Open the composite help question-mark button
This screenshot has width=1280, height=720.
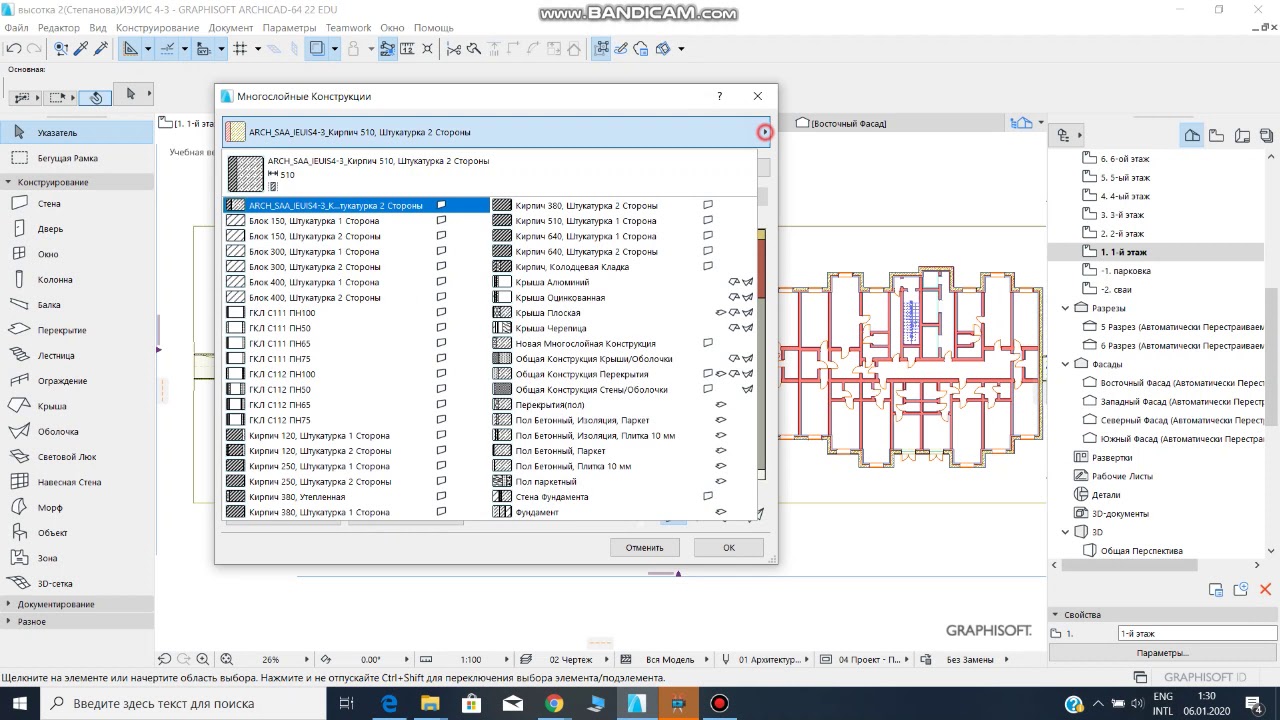click(x=719, y=96)
